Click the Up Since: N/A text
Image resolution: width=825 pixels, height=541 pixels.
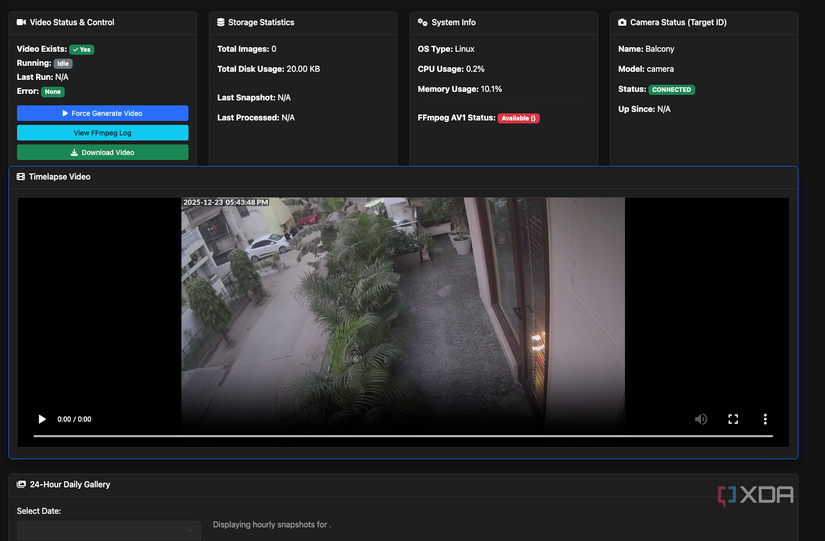pos(645,109)
